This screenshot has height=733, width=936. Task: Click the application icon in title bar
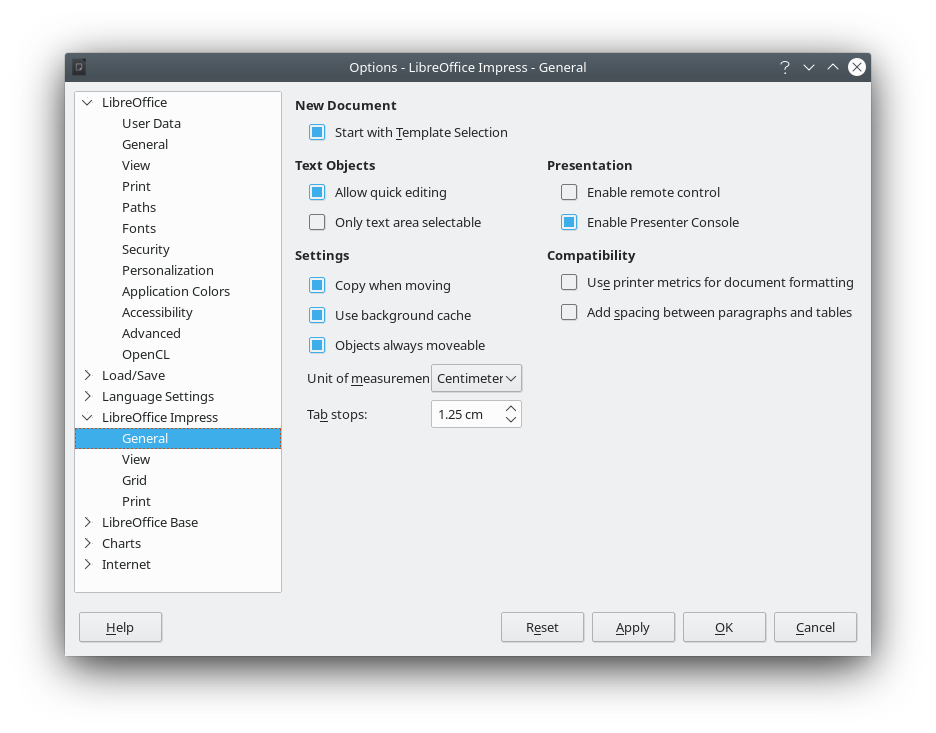tap(79, 67)
